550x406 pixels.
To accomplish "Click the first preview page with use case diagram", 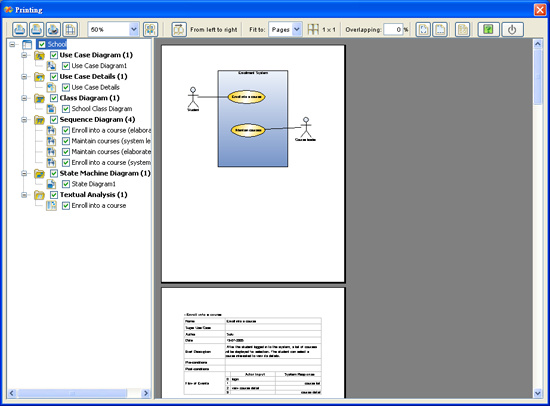I will [x=253, y=164].
